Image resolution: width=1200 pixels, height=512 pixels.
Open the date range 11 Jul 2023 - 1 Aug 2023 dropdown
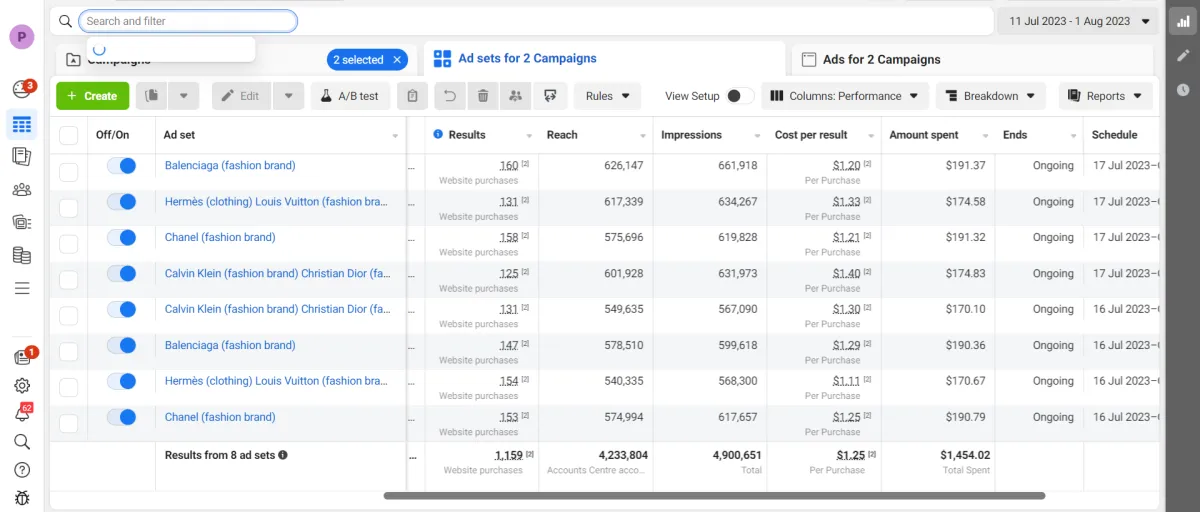1079,21
